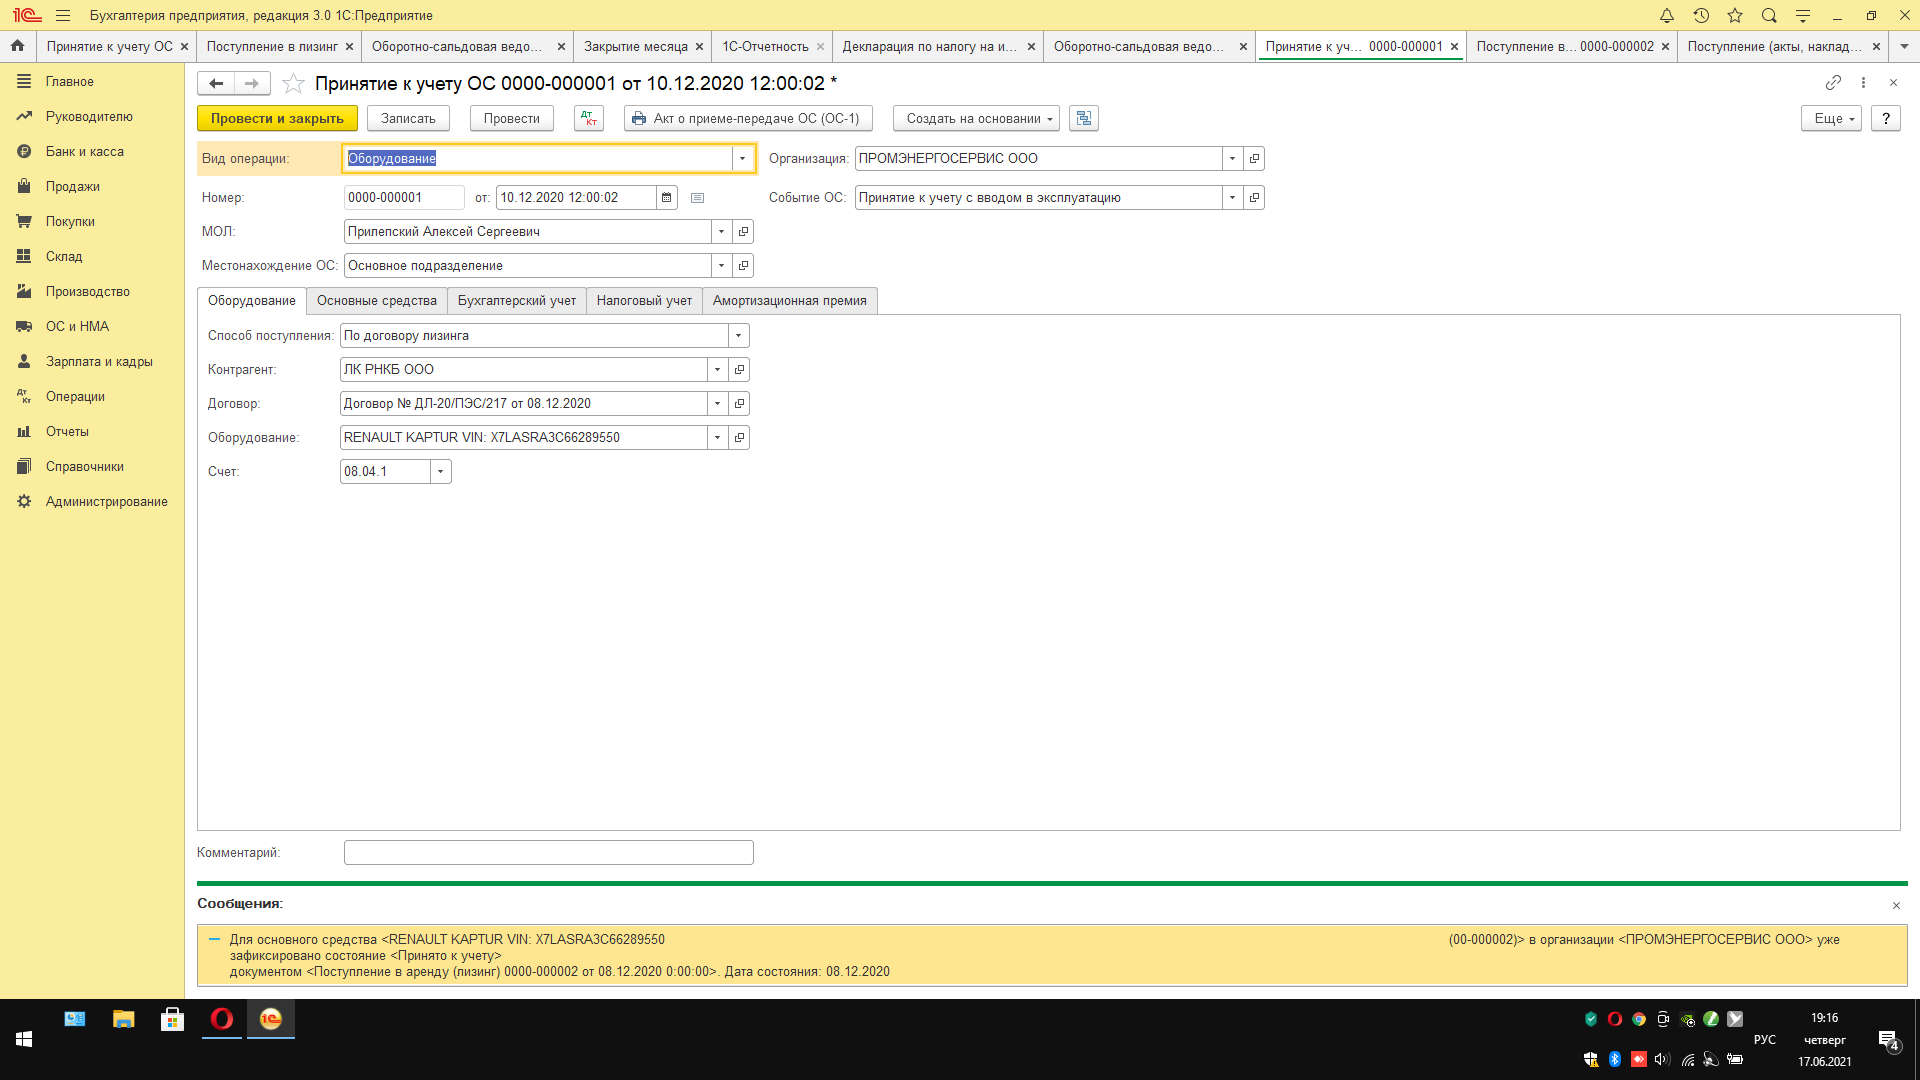Open the МОЛ field's linked record icon
The height and width of the screenshot is (1080, 1920).
point(743,232)
